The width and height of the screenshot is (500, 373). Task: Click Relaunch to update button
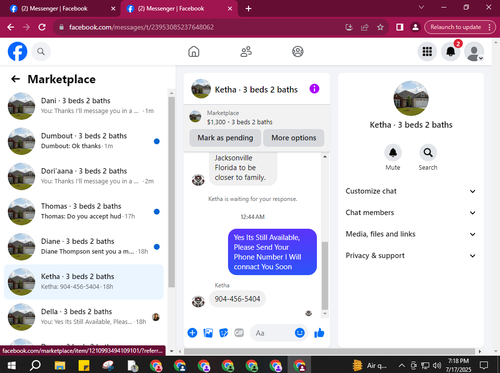click(456, 27)
